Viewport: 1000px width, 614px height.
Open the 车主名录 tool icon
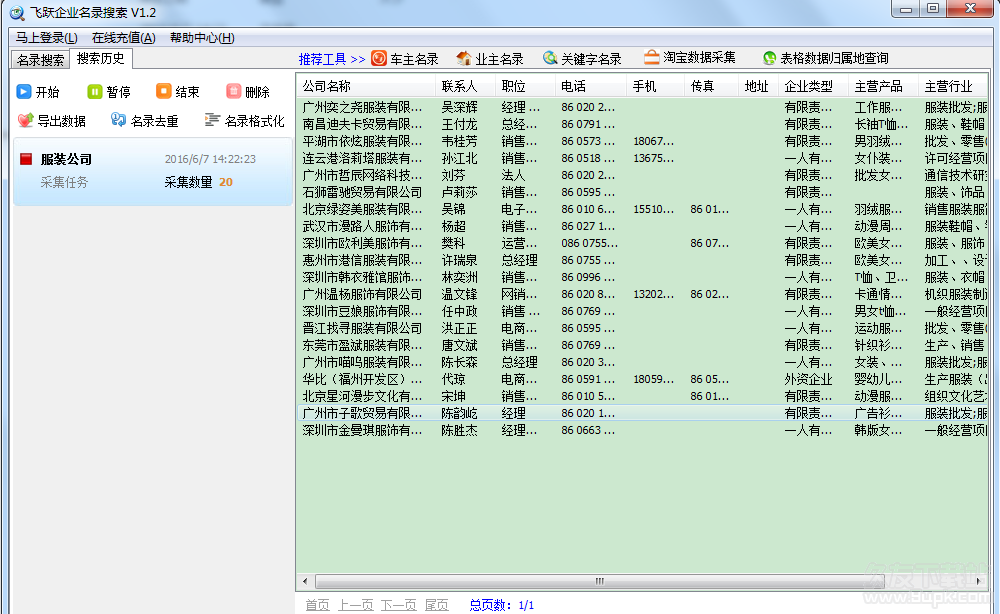coord(379,58)
